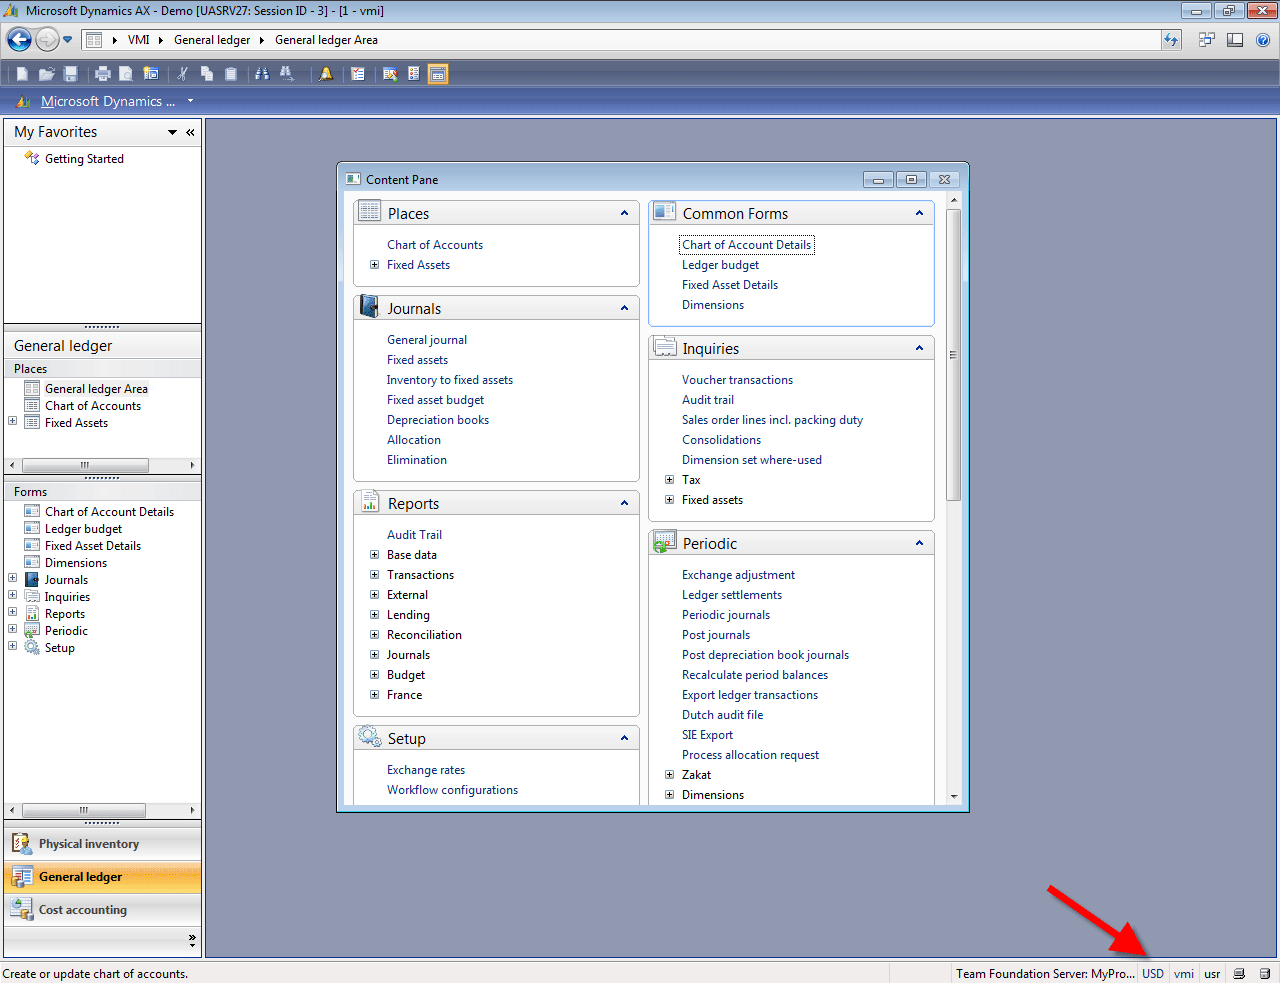Open My Favorites dropdown arrow

tap(172, 132)
